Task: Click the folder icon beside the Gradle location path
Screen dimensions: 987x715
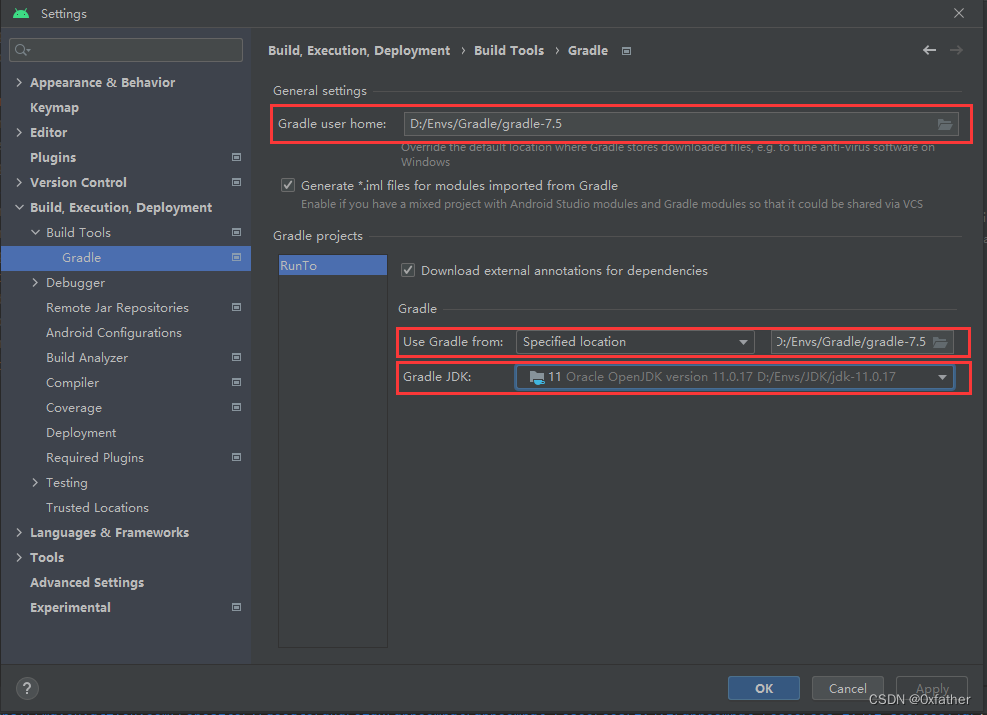Action: [940, 342]
